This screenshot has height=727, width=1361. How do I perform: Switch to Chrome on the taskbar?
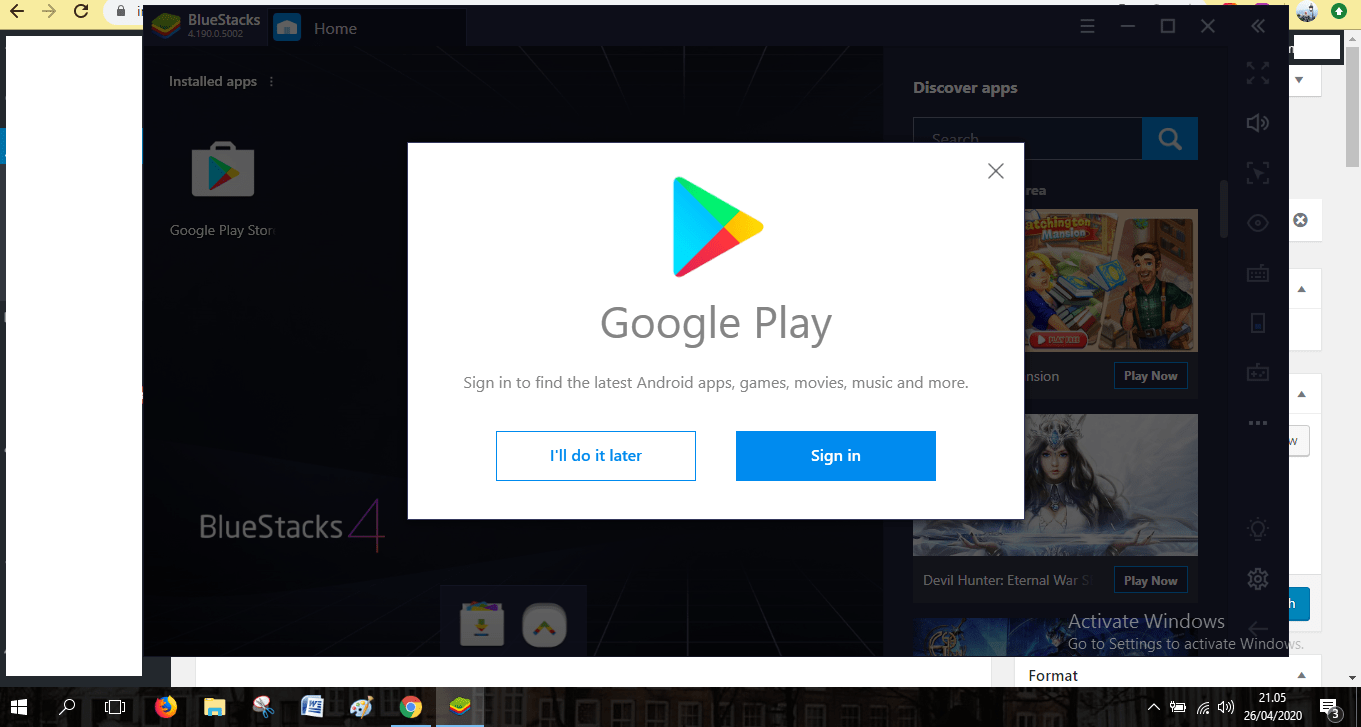tap(410, 707)
